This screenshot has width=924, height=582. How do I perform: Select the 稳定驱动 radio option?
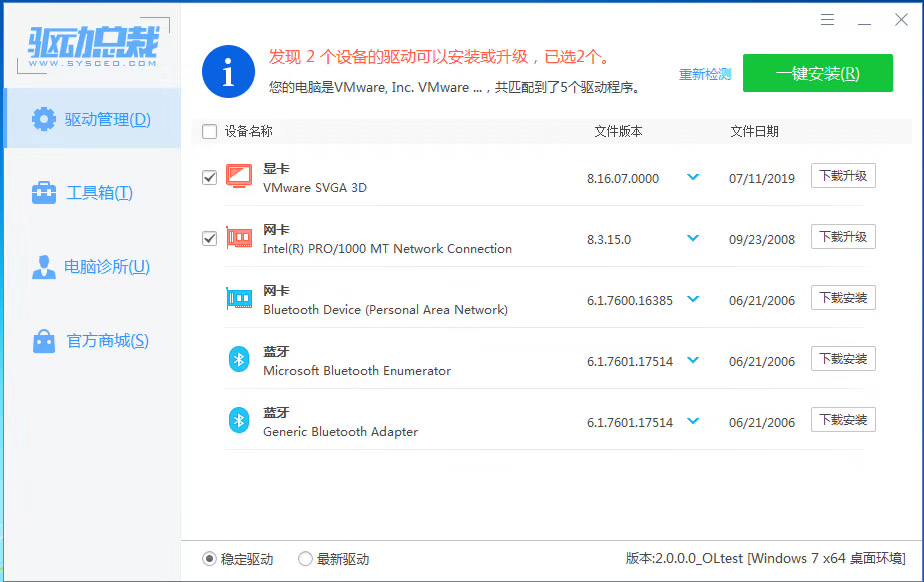pyautogui.click(x=209, y=559)
